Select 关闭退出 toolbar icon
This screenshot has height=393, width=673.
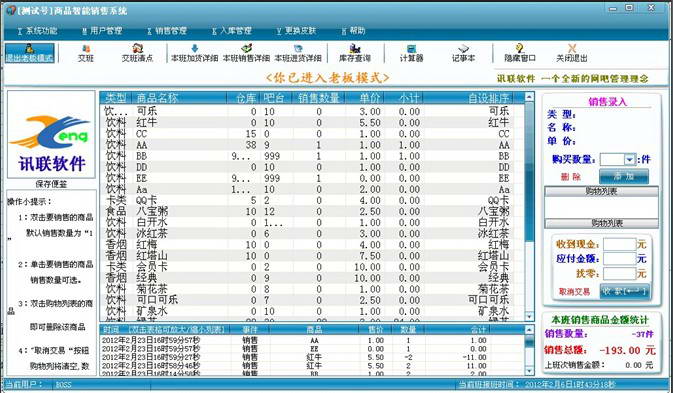[572, 53]
